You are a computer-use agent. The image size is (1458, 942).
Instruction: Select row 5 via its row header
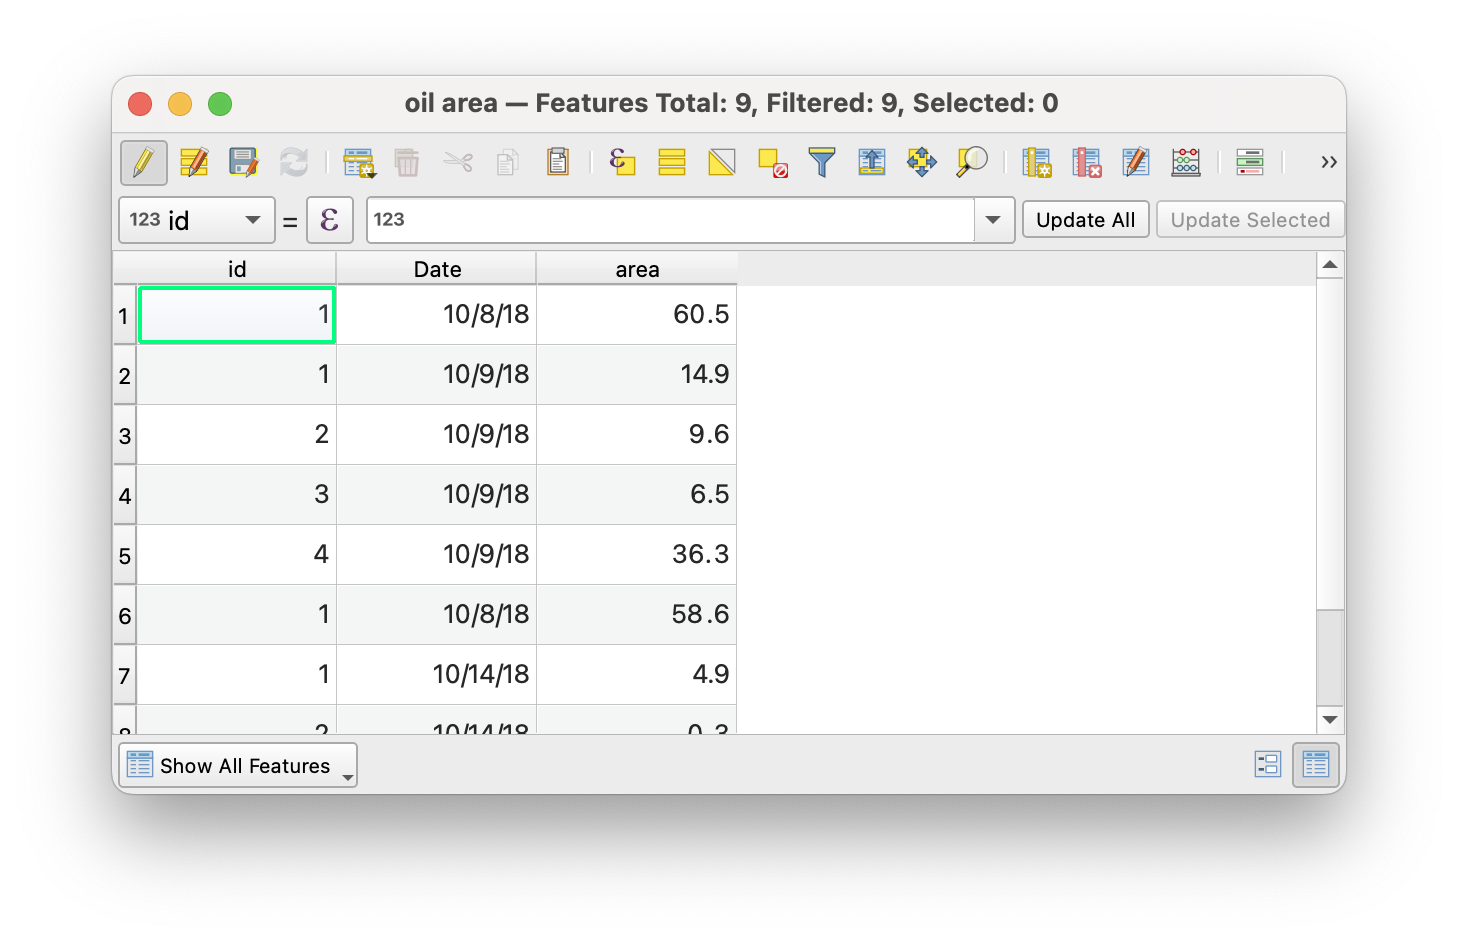pos(125,555)
